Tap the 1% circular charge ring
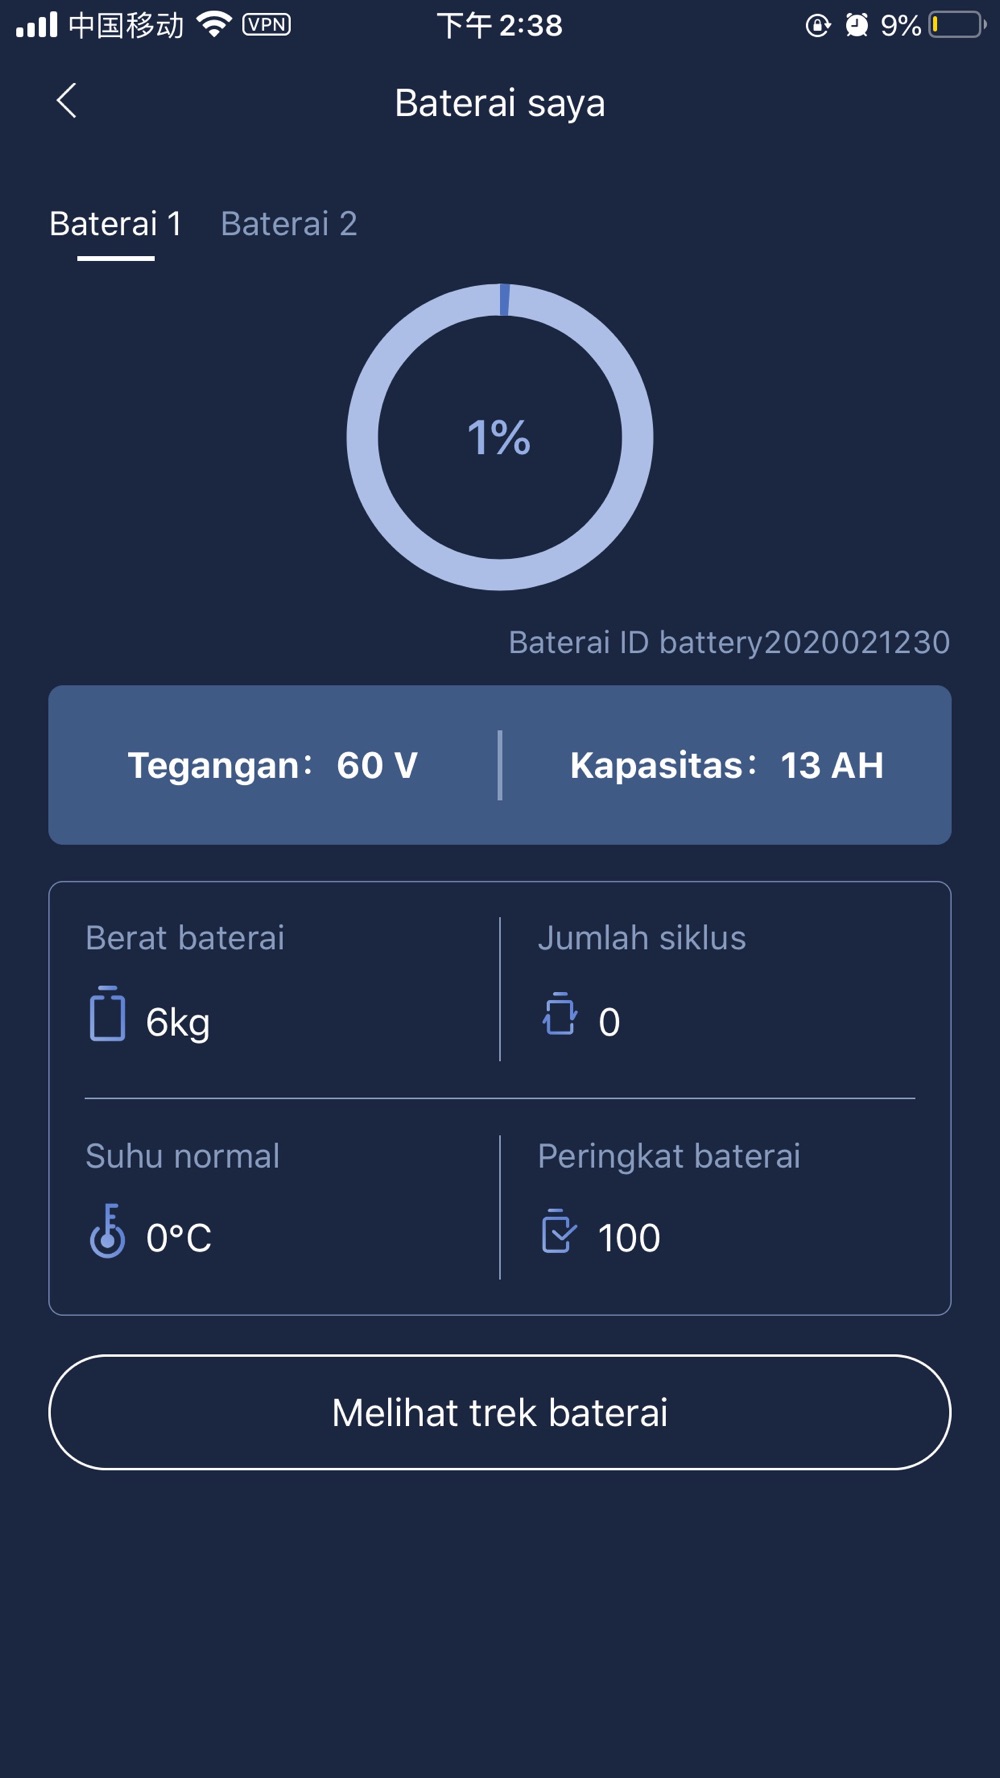Viewport: 1000px width, 1778px height. click(500, 437)
